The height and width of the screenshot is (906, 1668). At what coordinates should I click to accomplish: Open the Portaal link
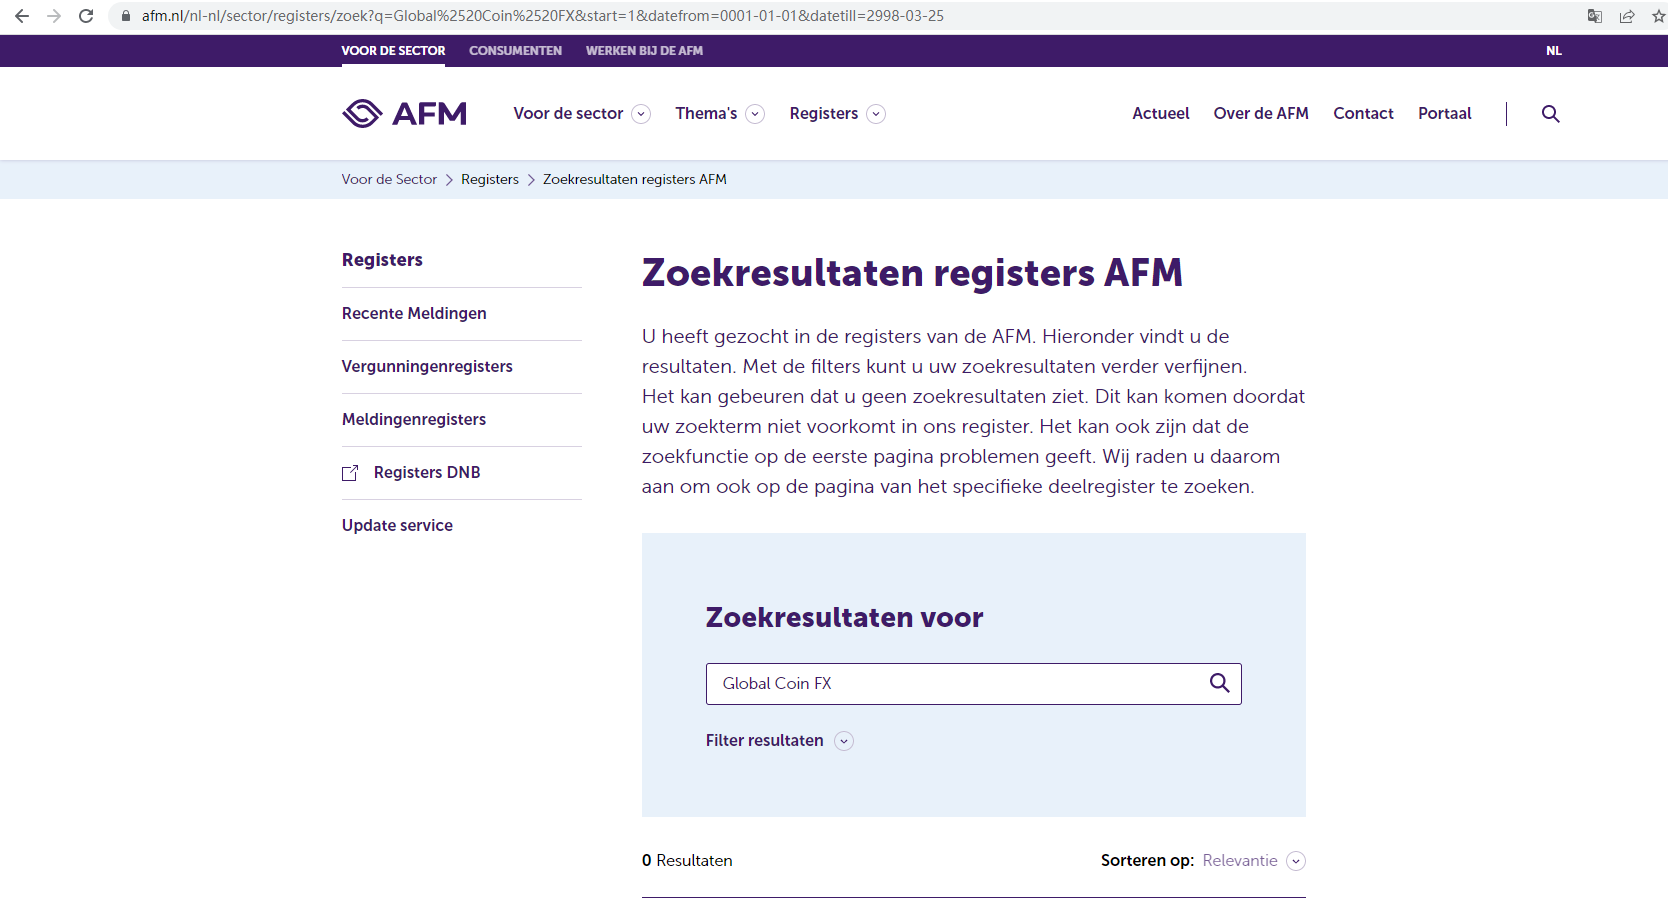pyautogui.click(x=1444, y=114)
